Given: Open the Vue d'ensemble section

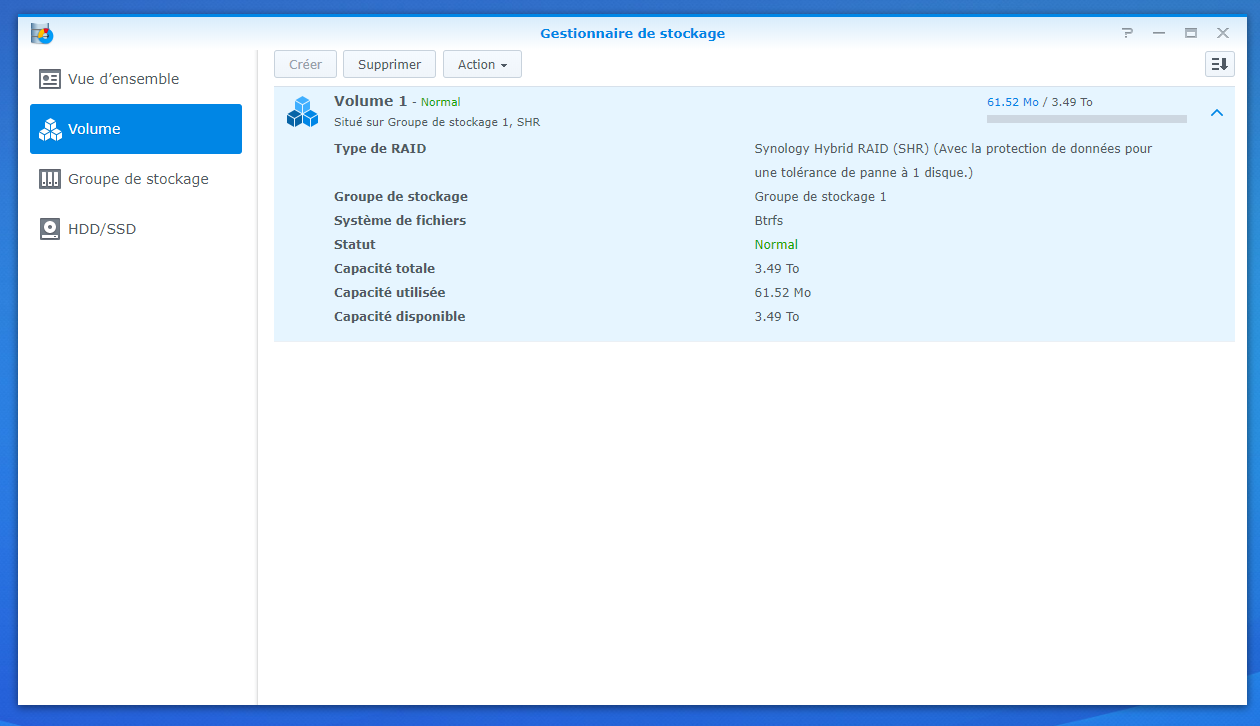Looking at the screenshot, I should 136,79.
